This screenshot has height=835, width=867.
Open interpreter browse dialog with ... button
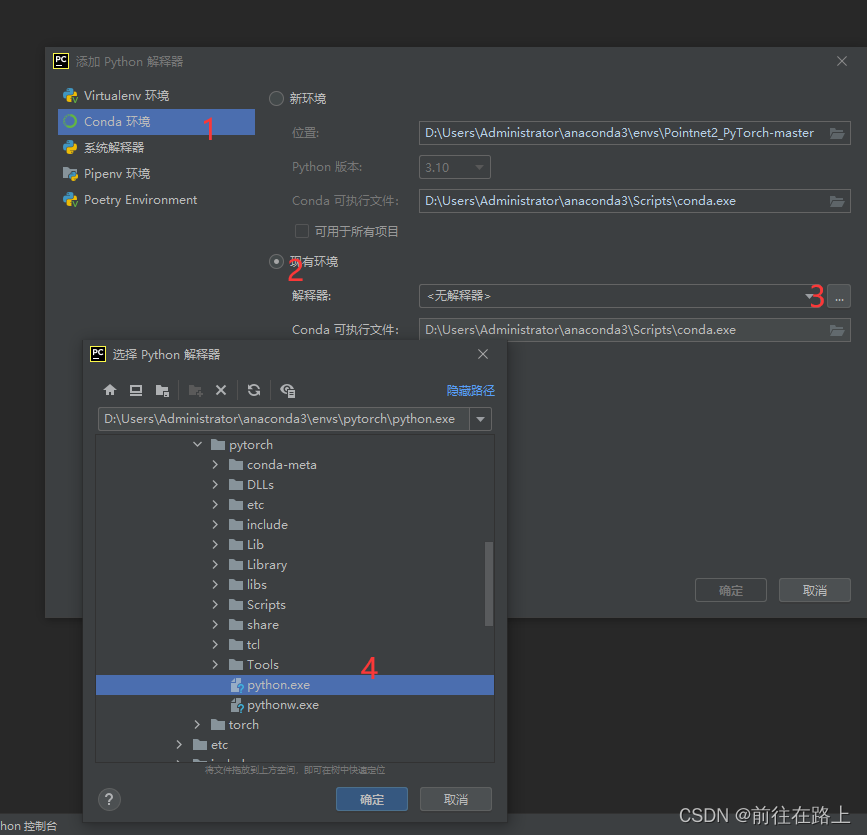pos(838,296)
